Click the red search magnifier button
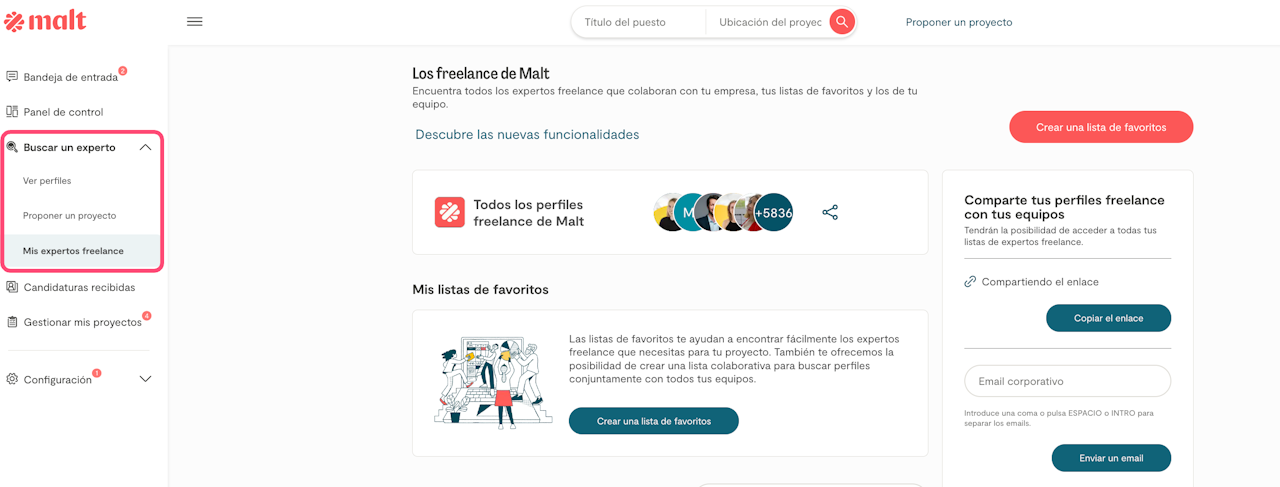The image size is (1280, 487). (842, 22)
